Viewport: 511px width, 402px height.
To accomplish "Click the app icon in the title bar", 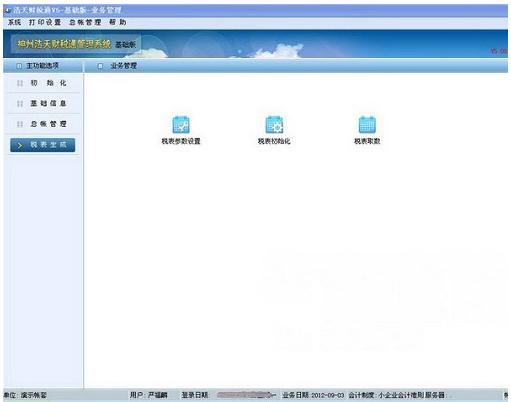I will (x=8, y=10).
